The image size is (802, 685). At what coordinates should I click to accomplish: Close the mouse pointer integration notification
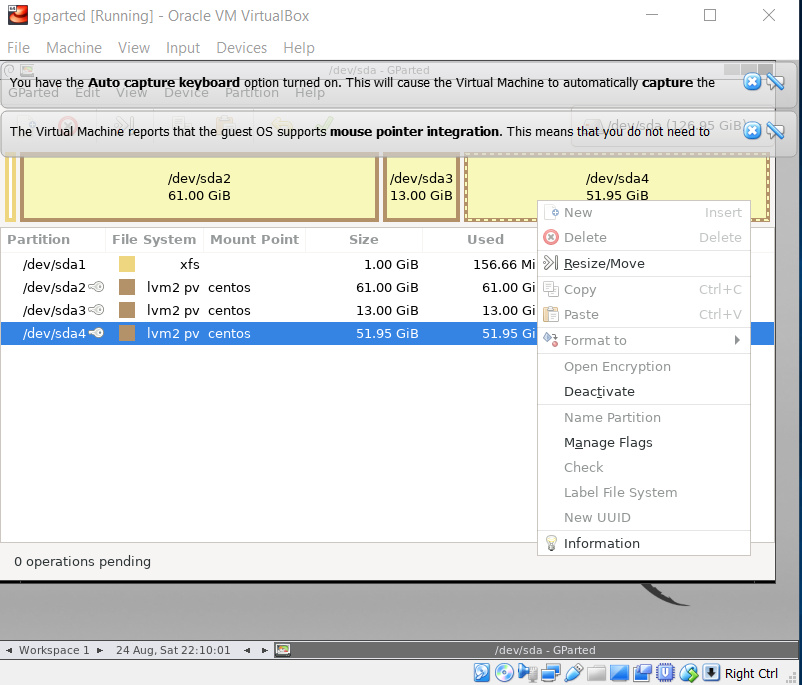tap(752, 131)
